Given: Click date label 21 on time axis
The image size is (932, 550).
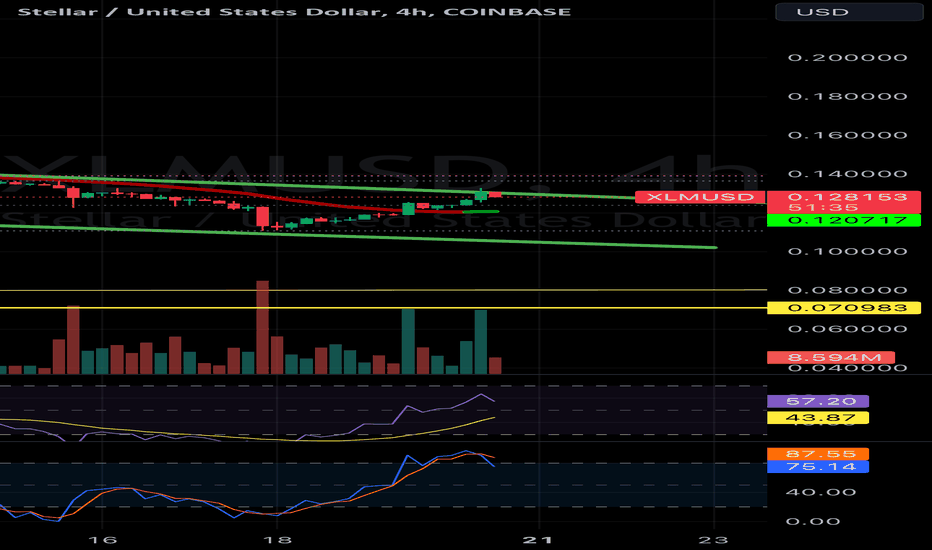Looking at the screenshot, I should 539,540.
